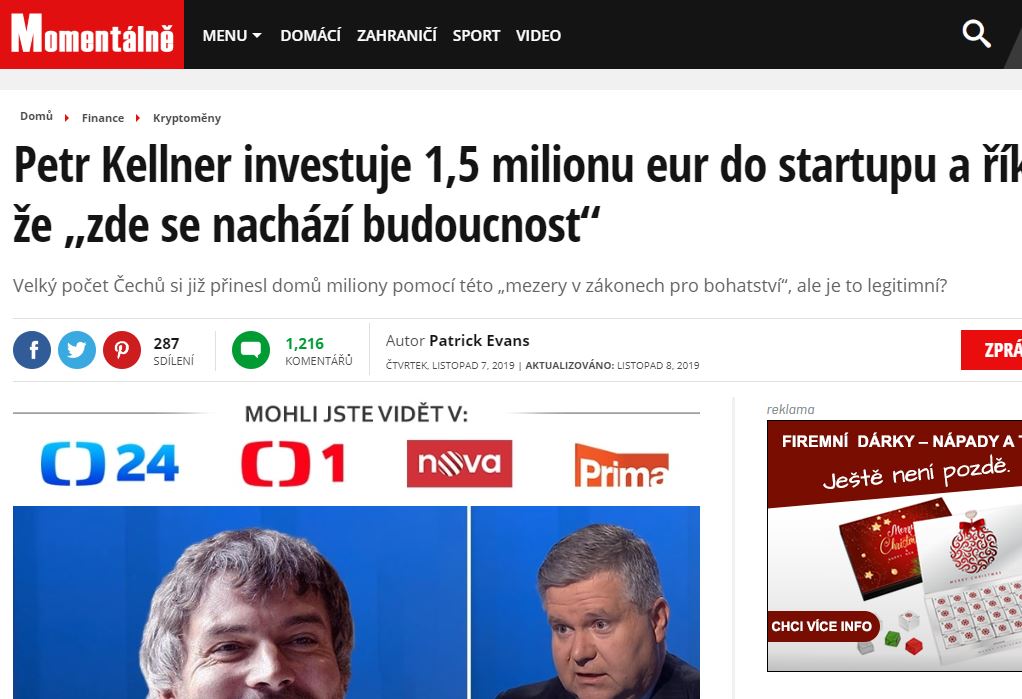Open author Patrick Evans profile
This screenshot has height=699, width=1022.
tap(479, 340)
